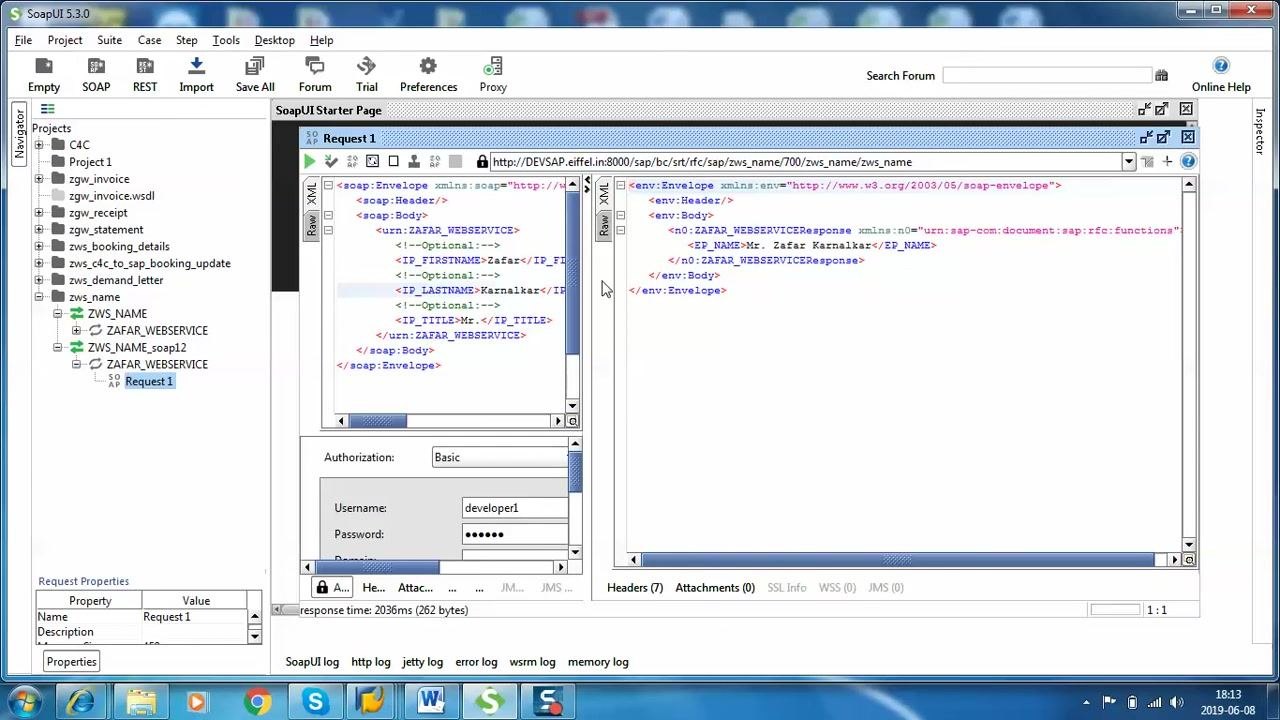Expand ZAFAR_WEBSERVICE under ZWS_NAME
The width and height of the screenshot is (1280, 720).
(x=76, y=331)
